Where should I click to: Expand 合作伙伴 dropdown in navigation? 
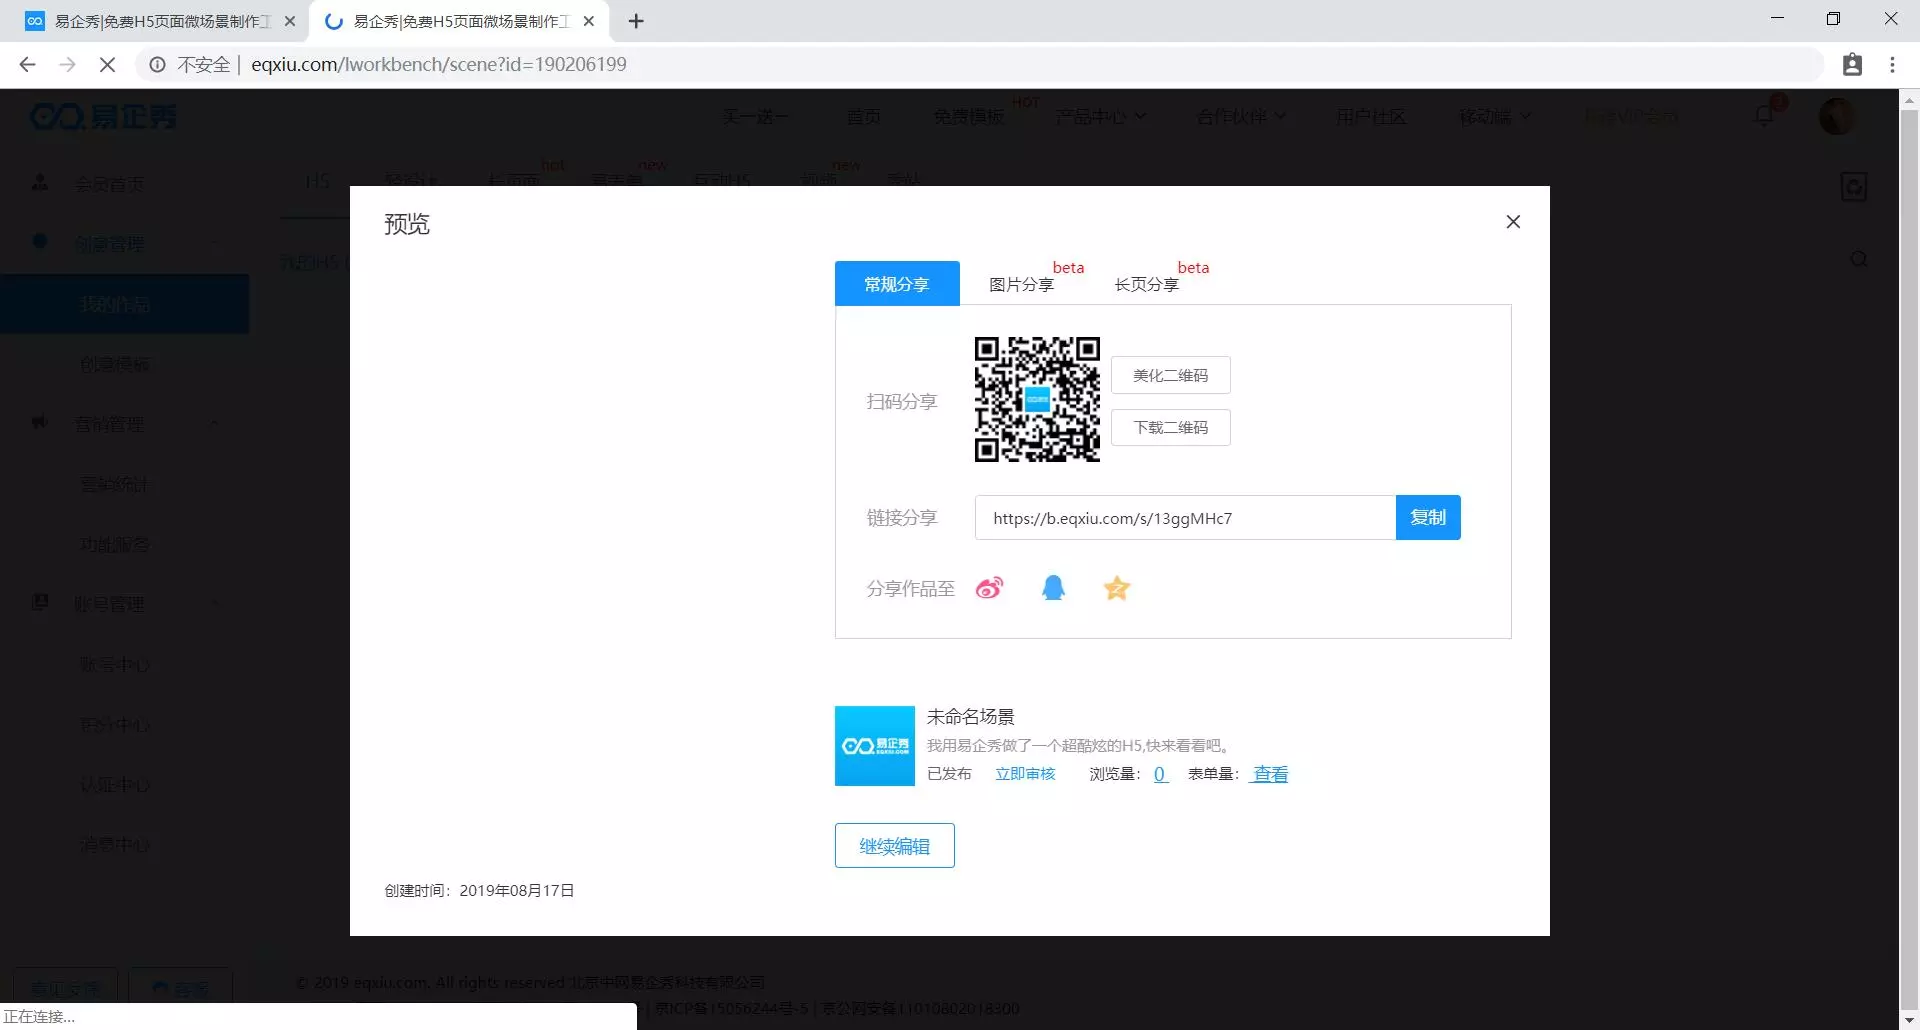pos(1241,117)
